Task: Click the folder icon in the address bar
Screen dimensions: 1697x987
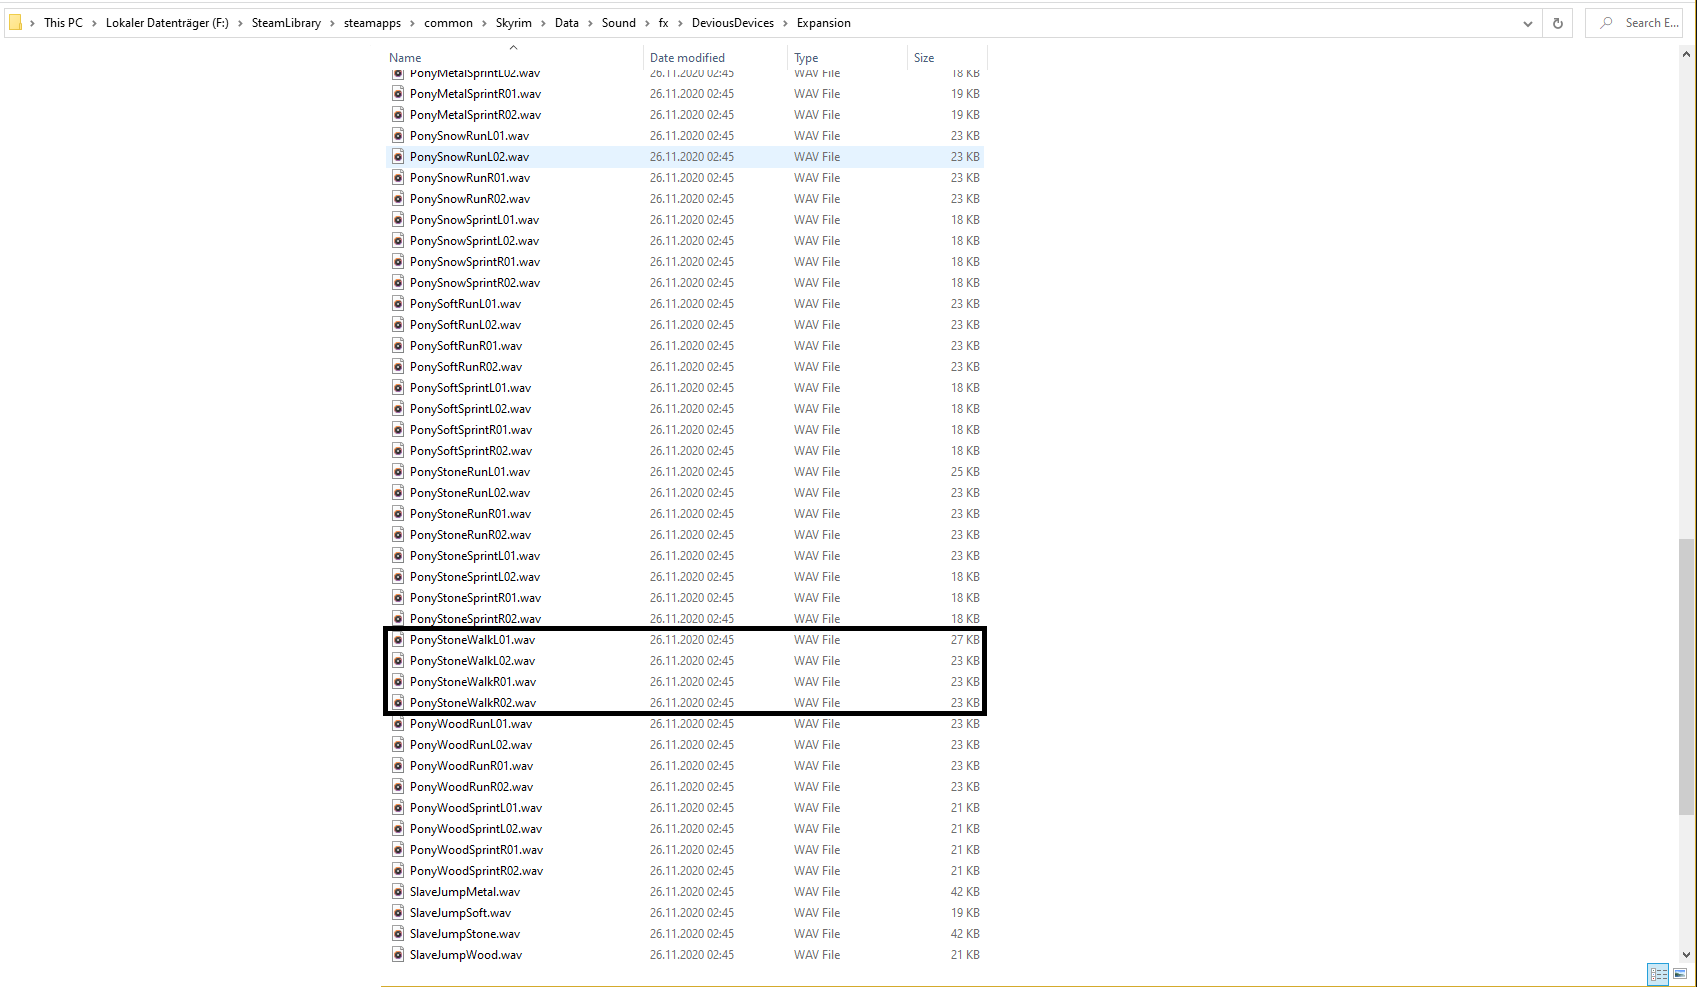Action: coord(16,22)
